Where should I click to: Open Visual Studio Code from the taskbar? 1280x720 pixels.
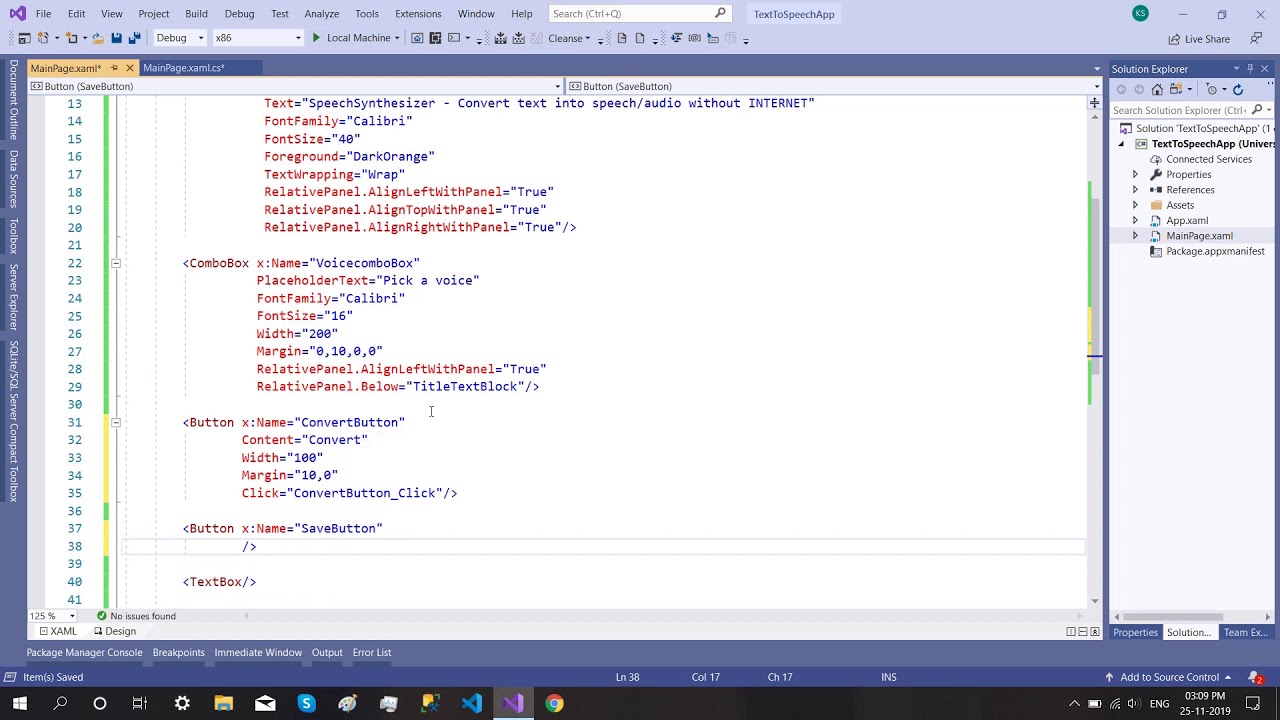coord(472,704)
